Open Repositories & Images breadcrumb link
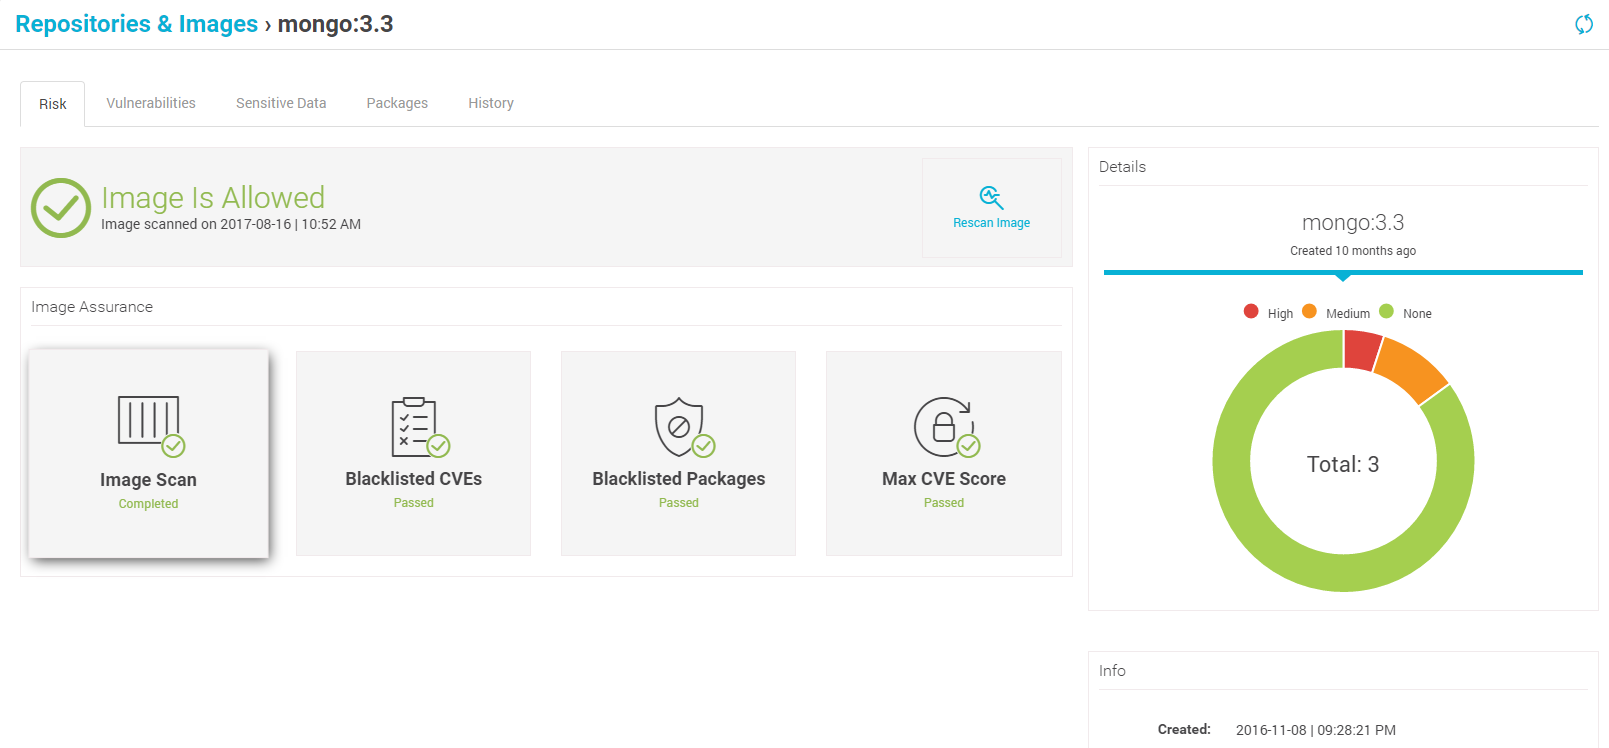This screenshot has height=748, width=1609. click(x=137, y=24)
